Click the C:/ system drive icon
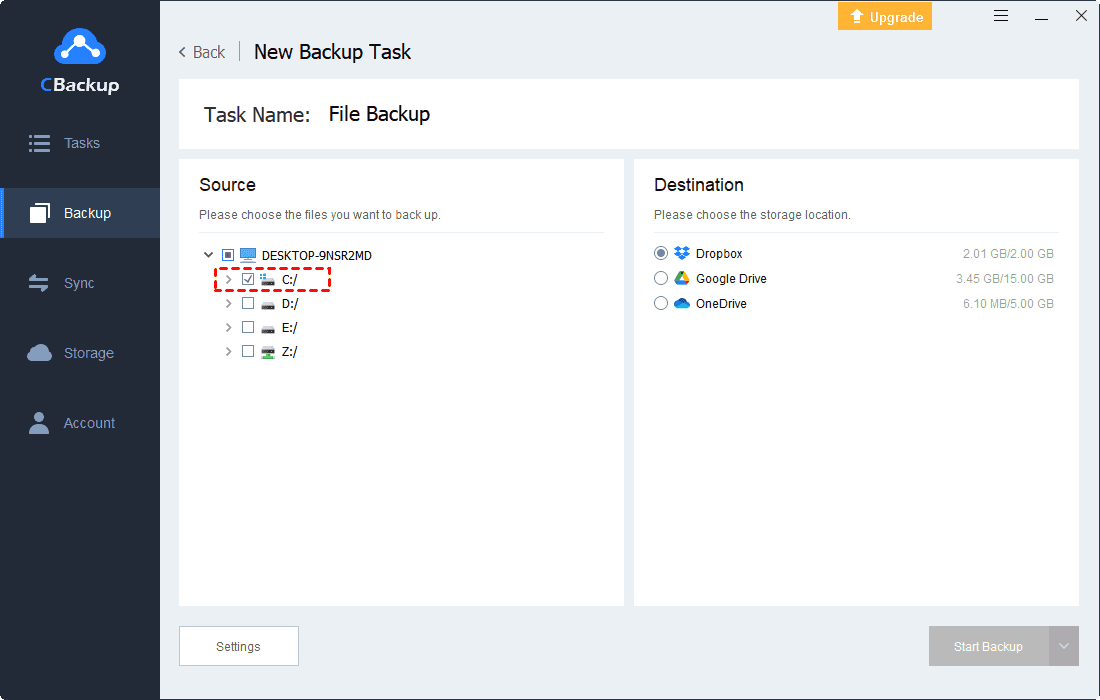Viewport: 1100px width, 700px height. click(267, 279)
